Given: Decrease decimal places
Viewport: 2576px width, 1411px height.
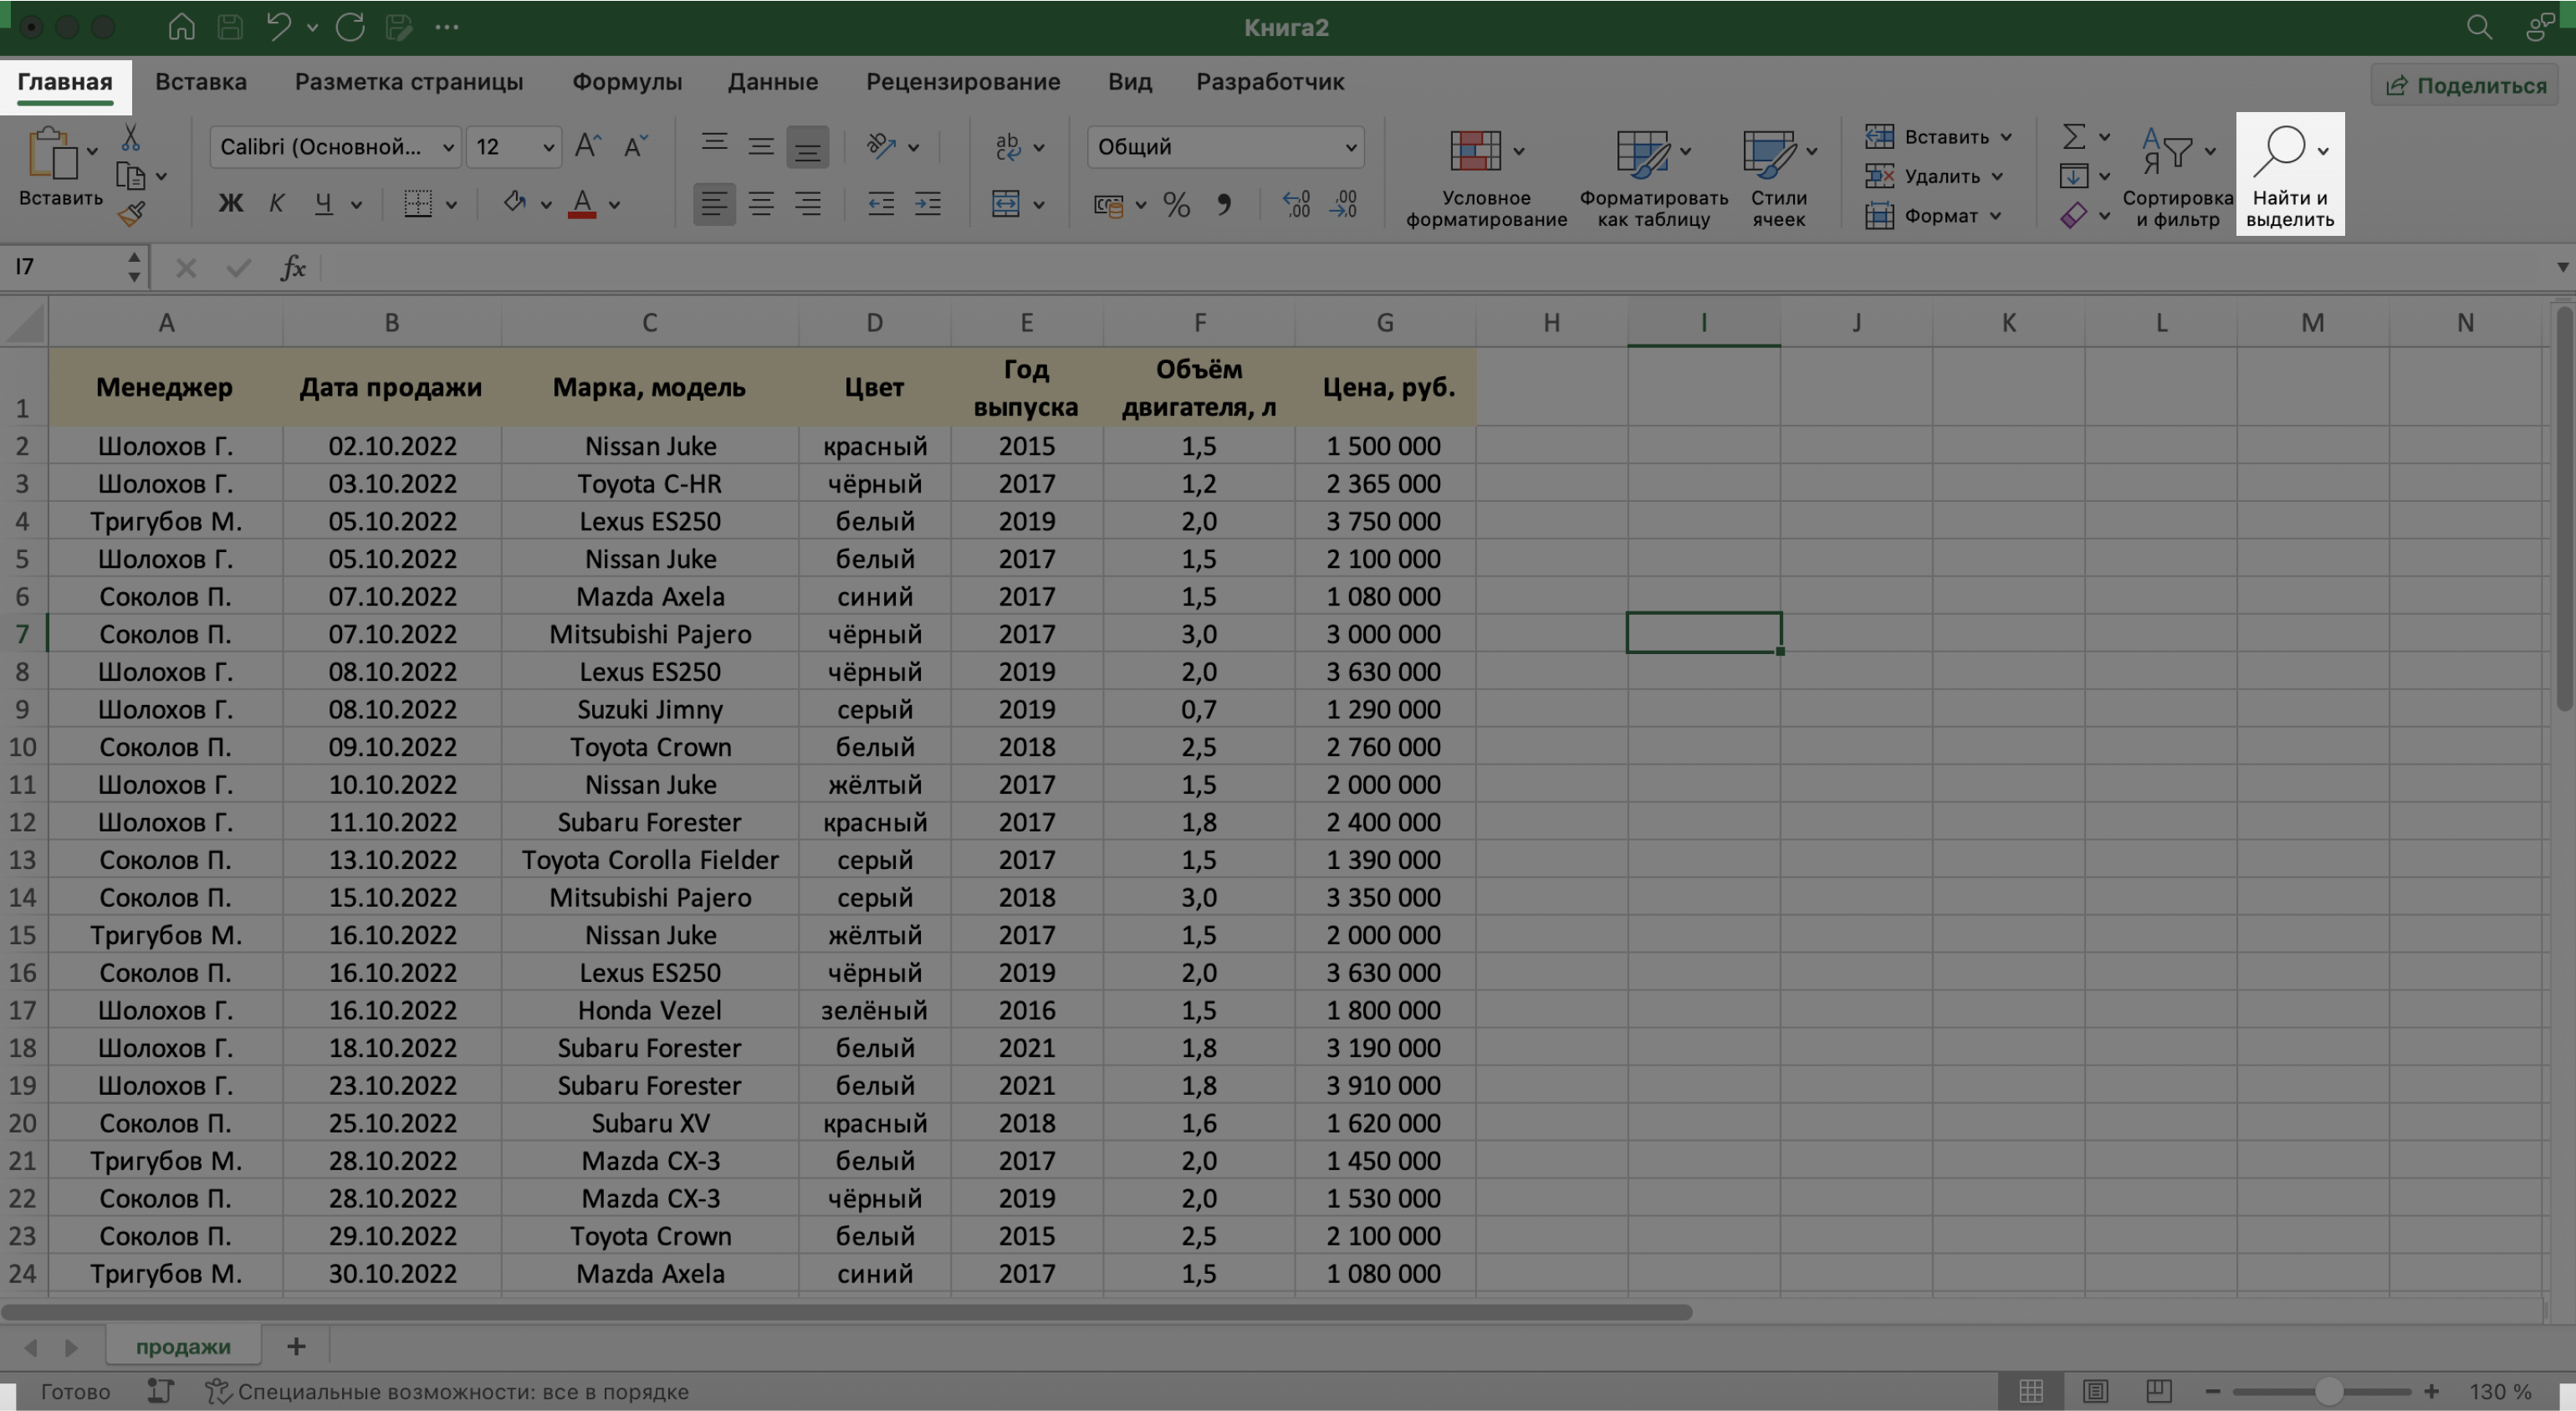Looking at the screenshot, I should point(1343,204).
